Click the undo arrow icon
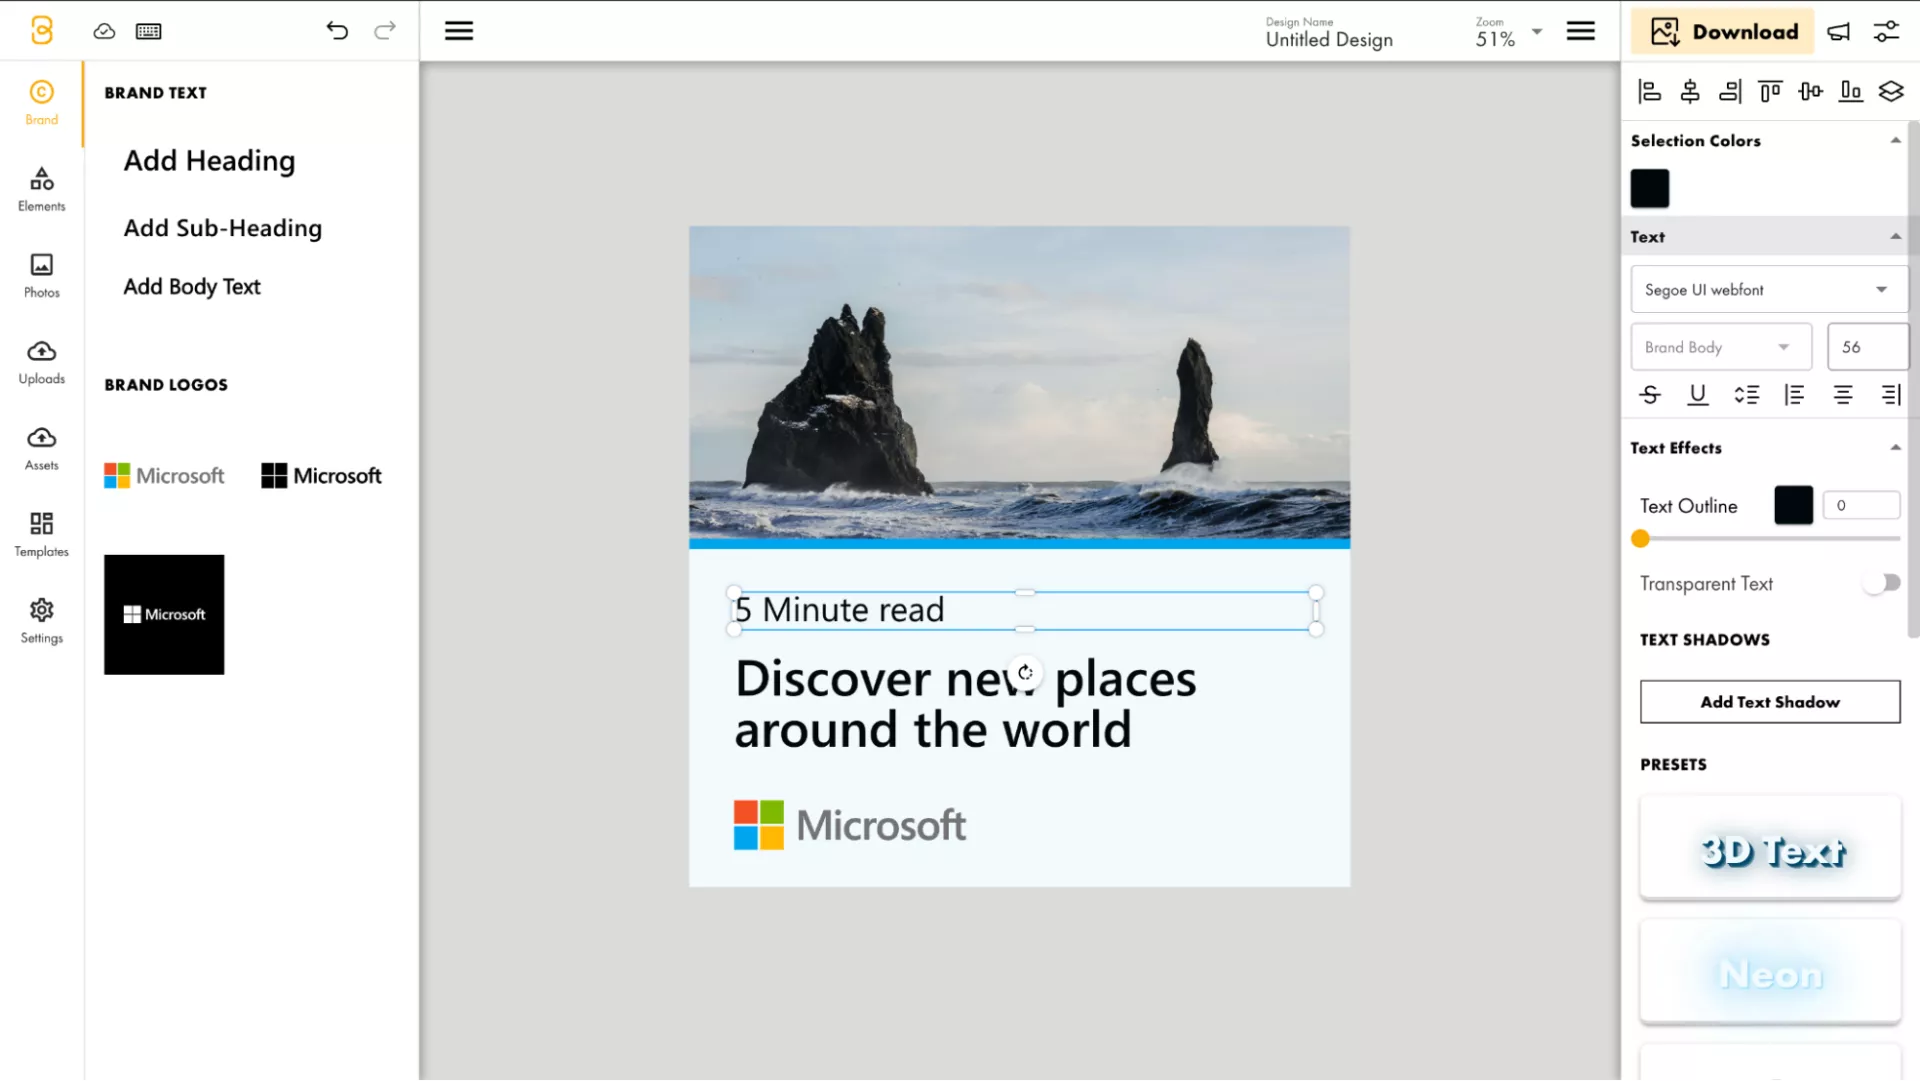Screen dimensions: 1920x1081 pyautogui.click(x=337, y=31)
